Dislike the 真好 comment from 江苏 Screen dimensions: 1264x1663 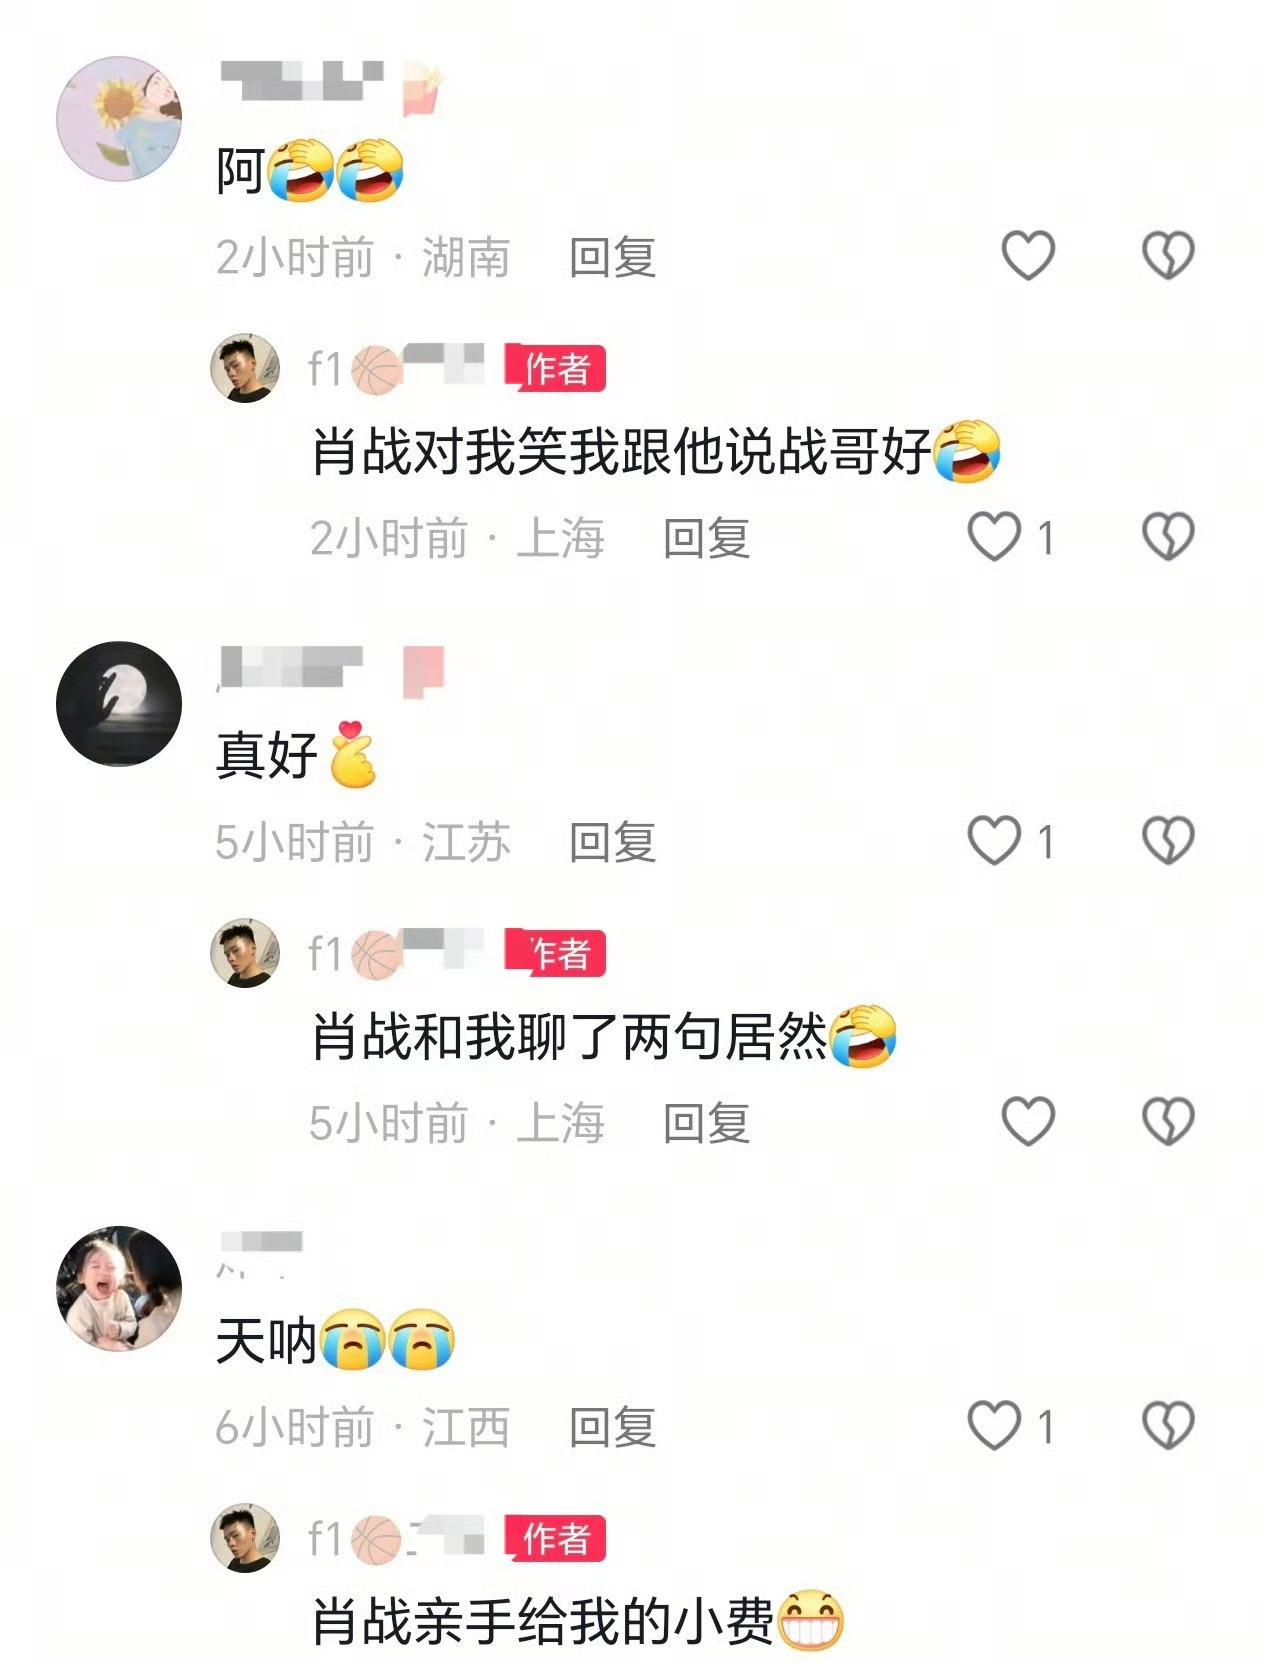1168,840
